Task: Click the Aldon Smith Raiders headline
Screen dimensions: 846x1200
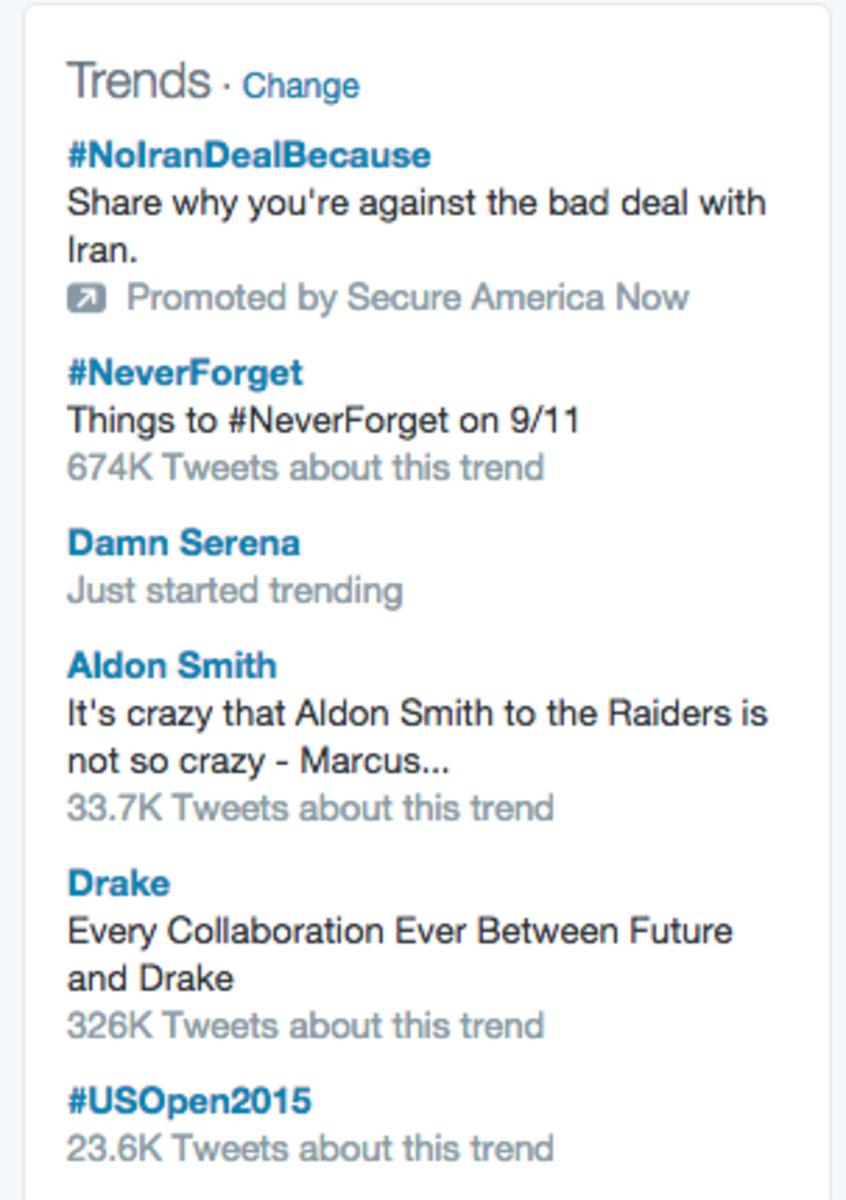Action: pyautogui.click(x=417, y=714)
